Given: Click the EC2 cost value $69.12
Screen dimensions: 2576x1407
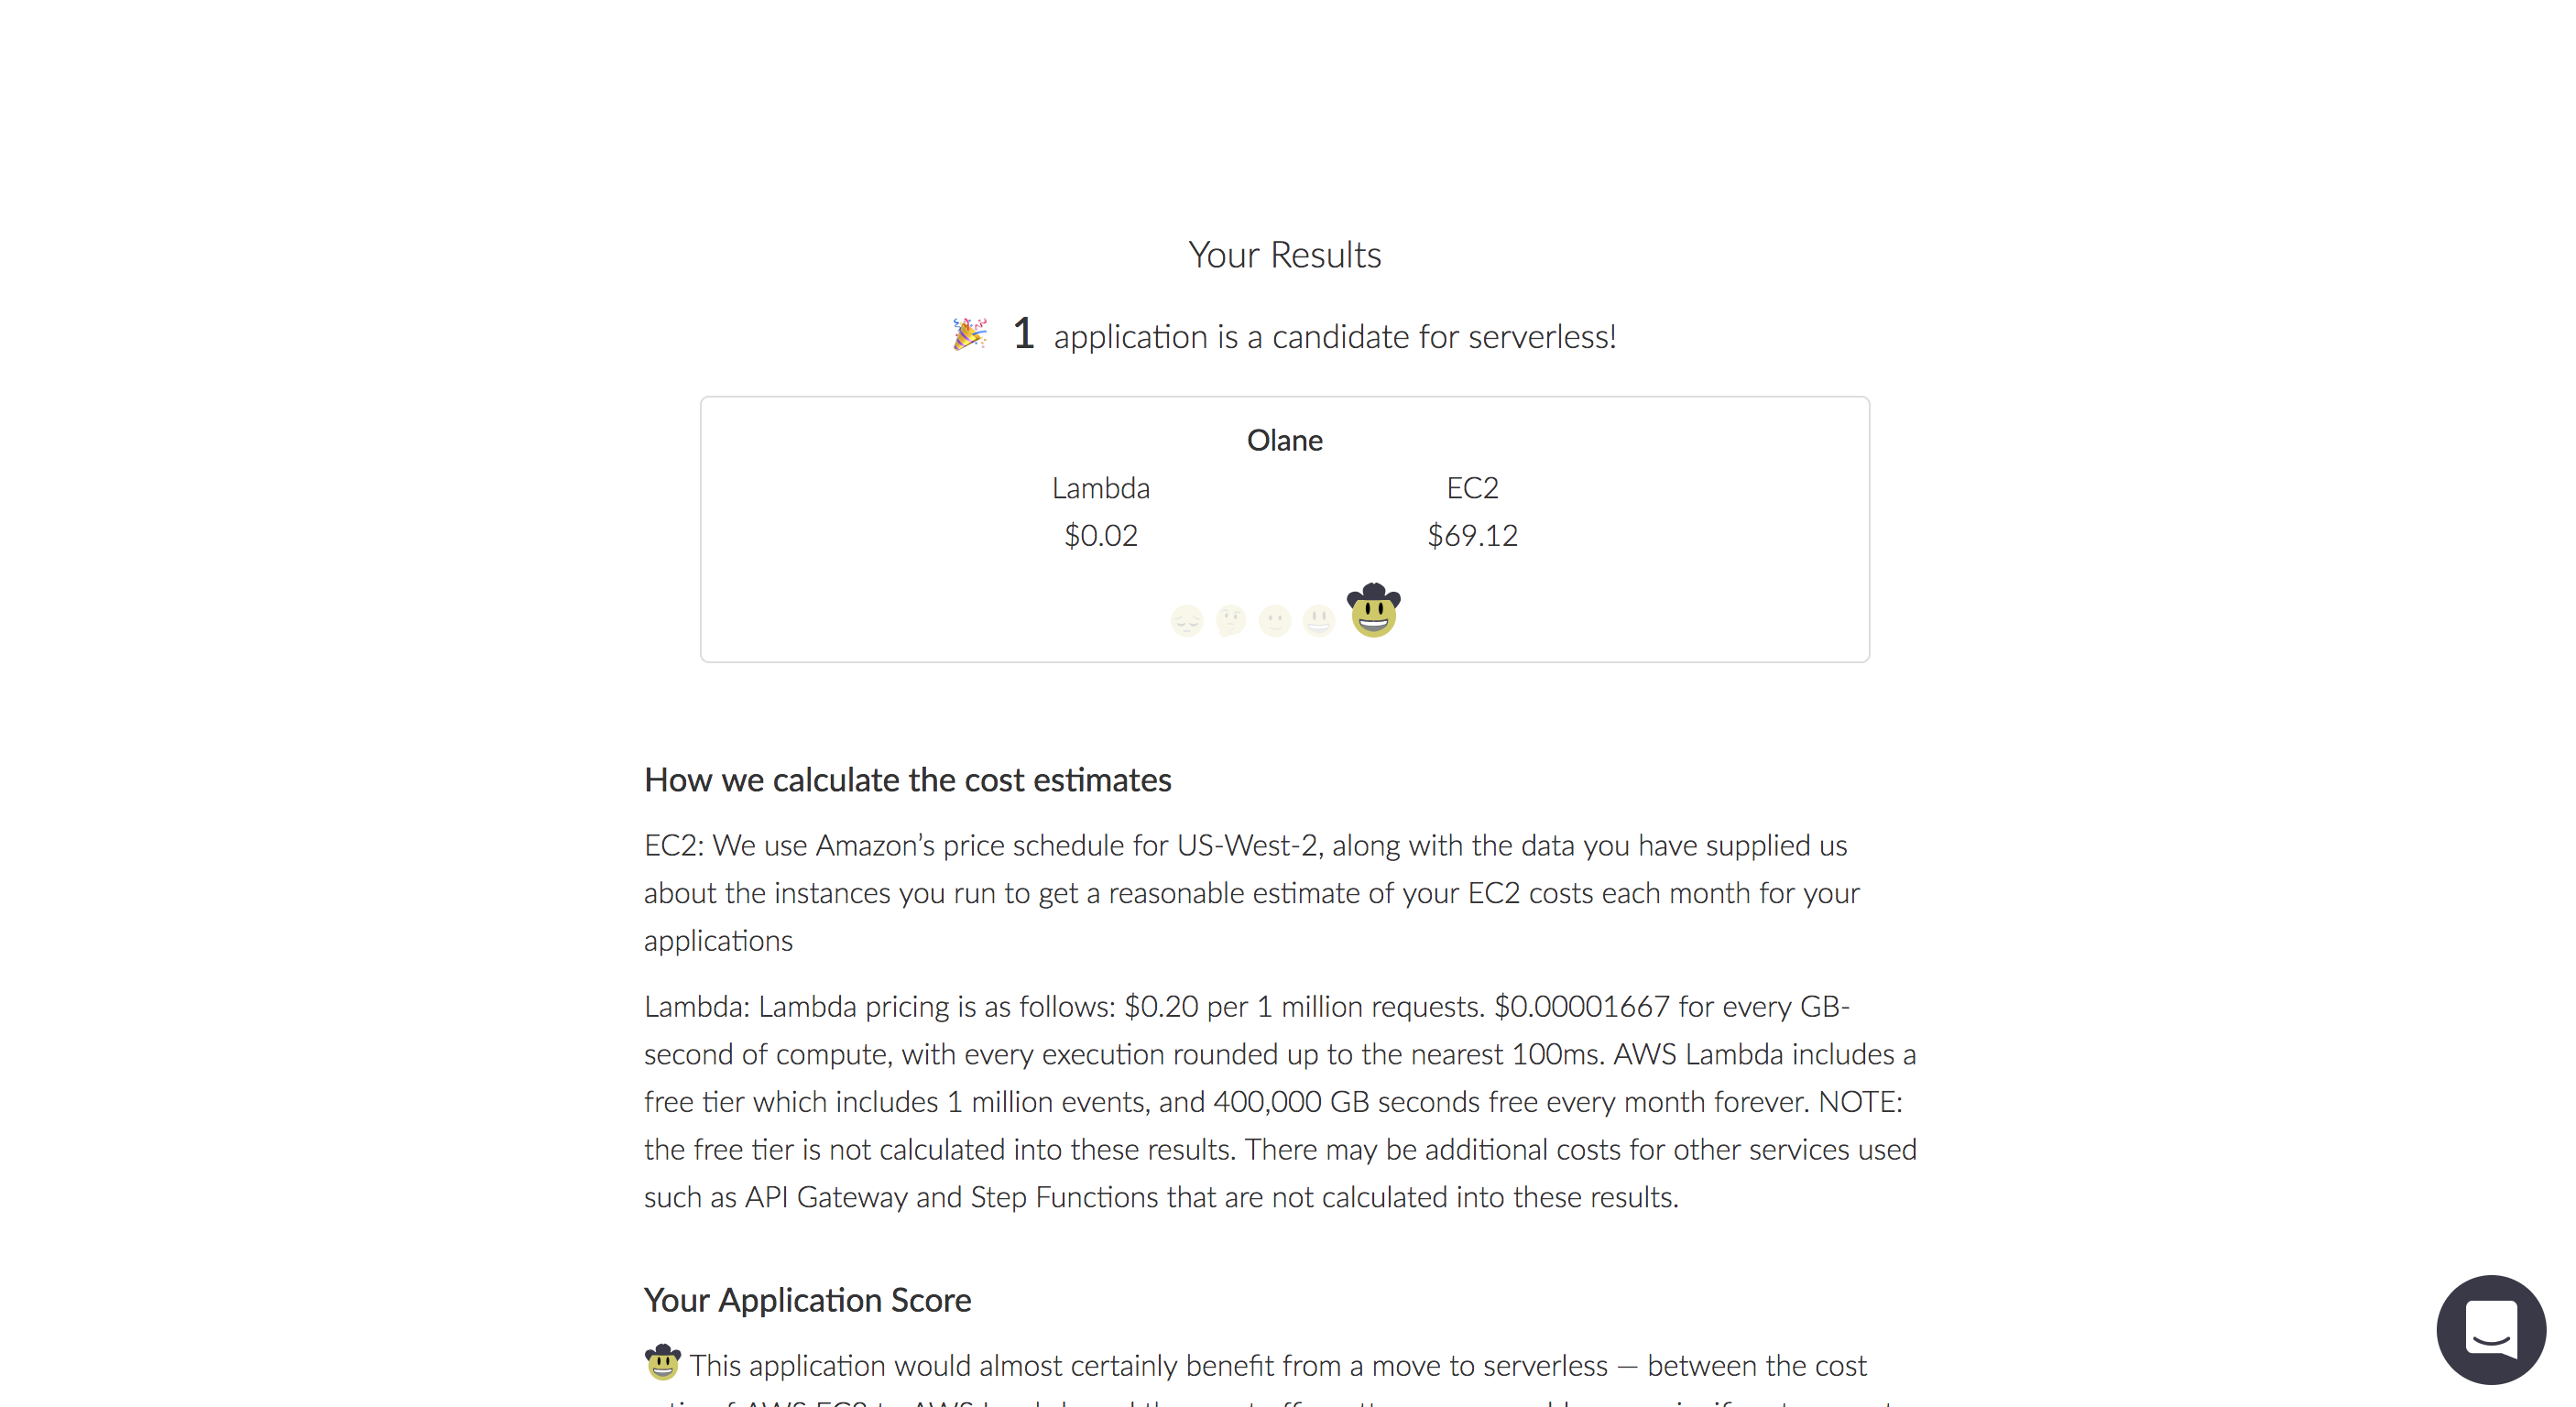Looking at the screenshot, I should tap(1472, 535).
